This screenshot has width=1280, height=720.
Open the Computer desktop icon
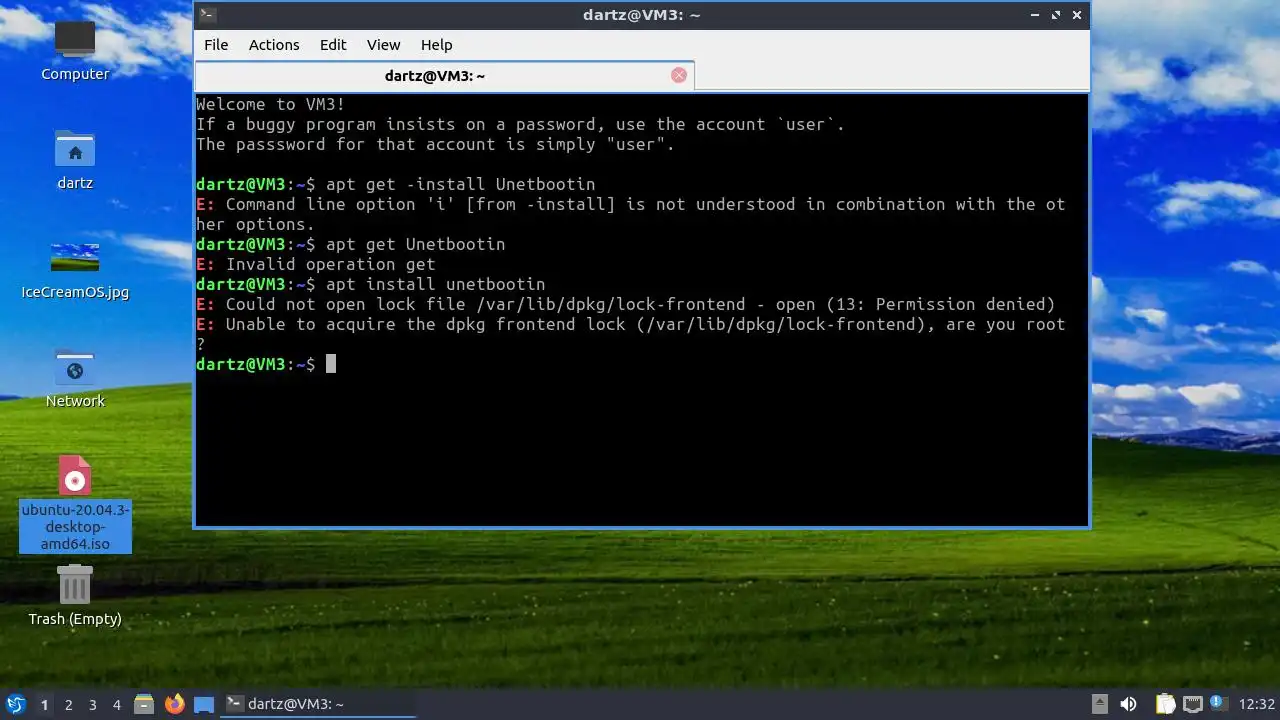pyautogui.click(x=75, y=48)
